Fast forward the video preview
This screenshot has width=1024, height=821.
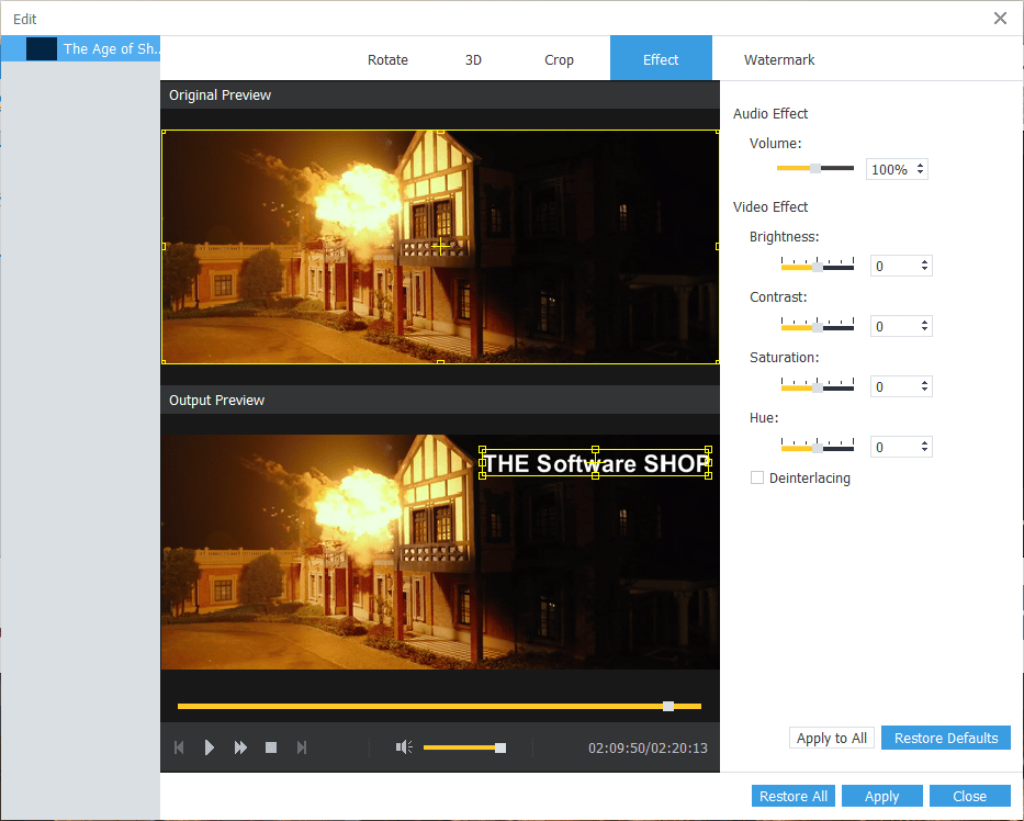[240, 747]
